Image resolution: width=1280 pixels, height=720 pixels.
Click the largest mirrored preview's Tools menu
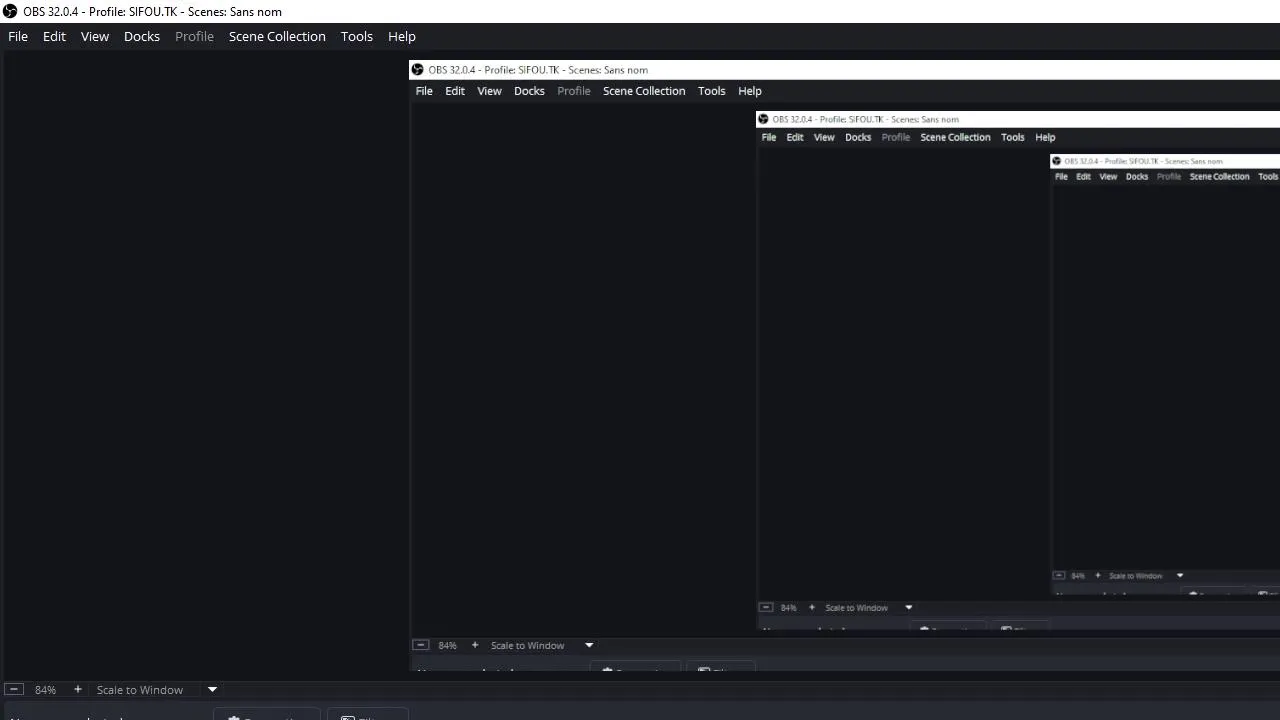click(x=711, y=90)
